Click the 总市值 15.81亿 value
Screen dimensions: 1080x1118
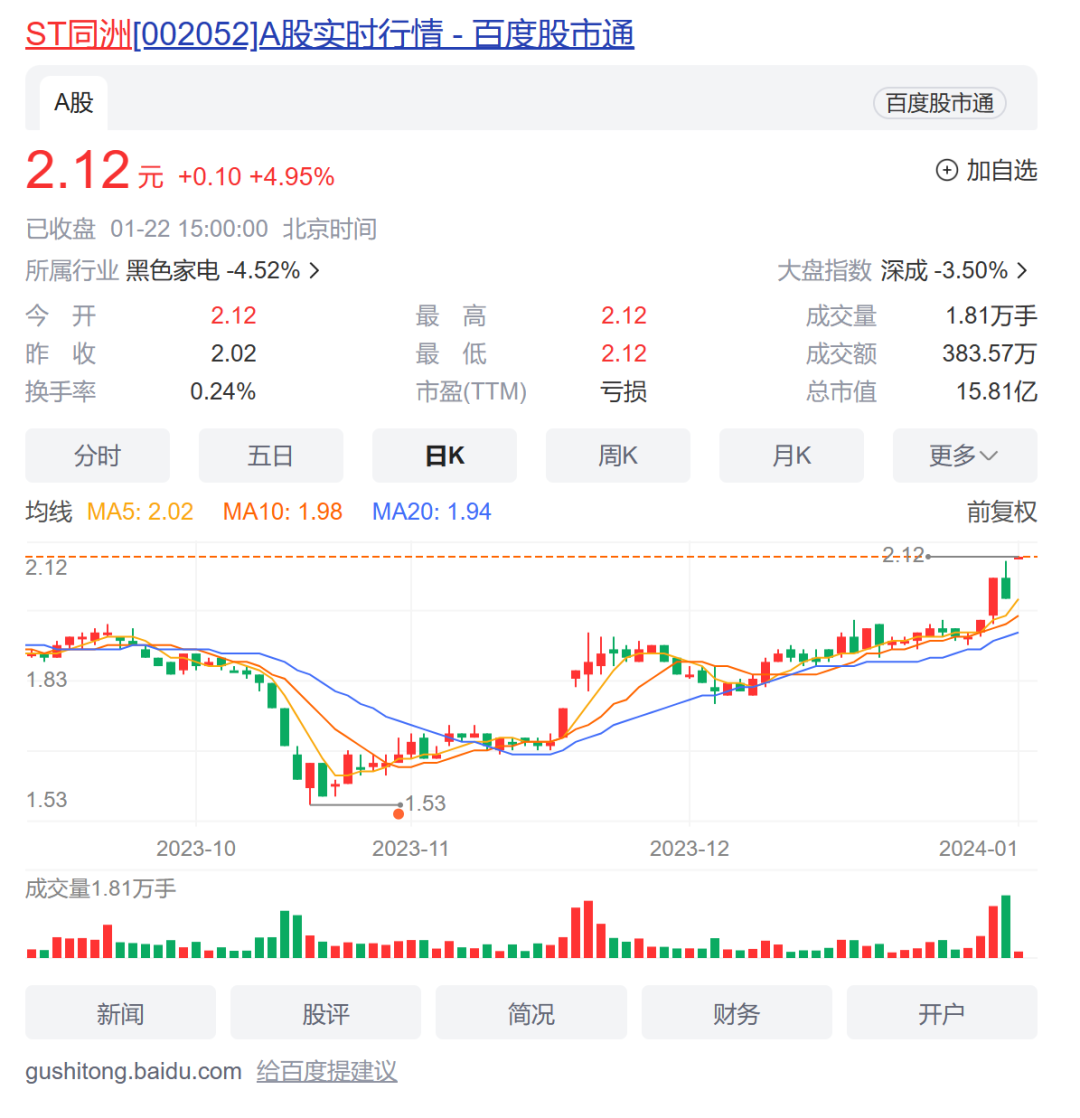(x=996, y=391)
